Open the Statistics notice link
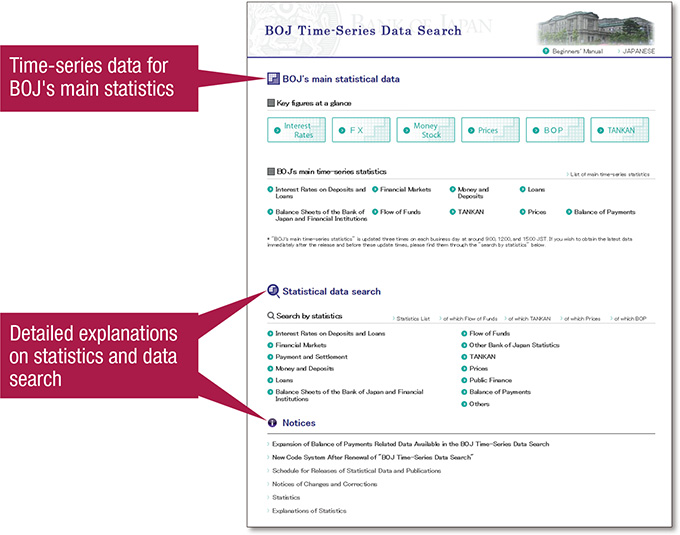 (284, 498)
